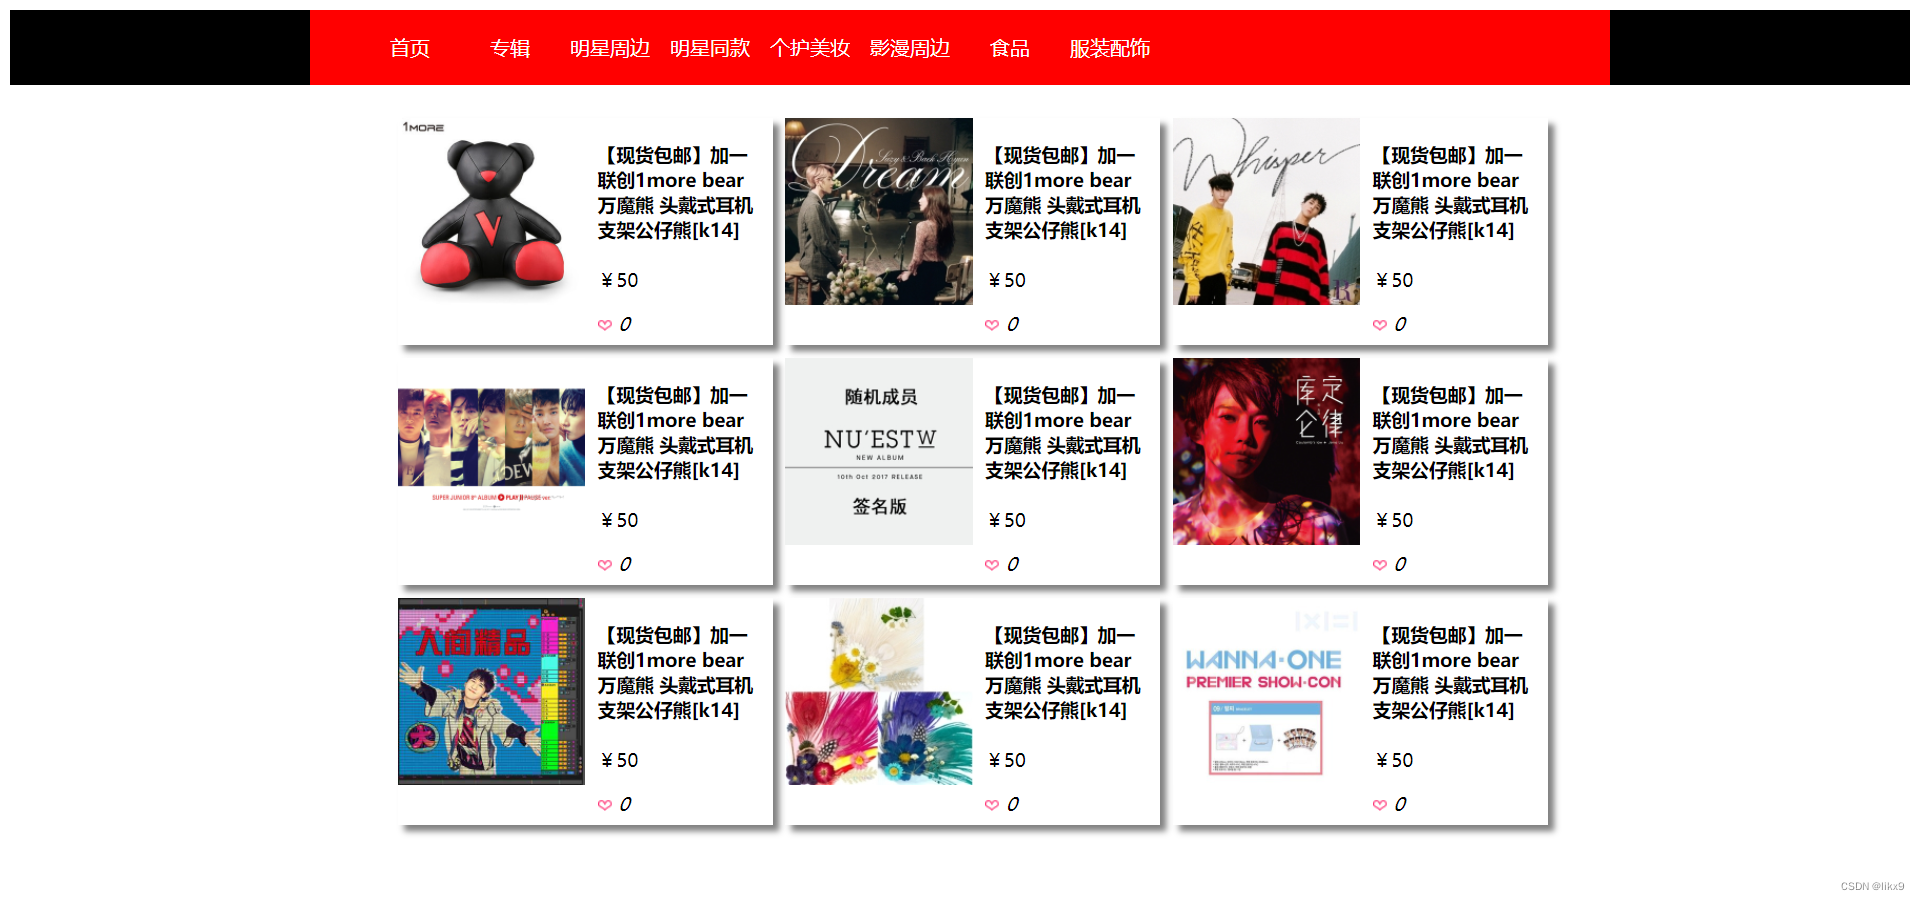This screenshot has height=900, width=1920.
Task: Open product title next to the Whisper album
Action: pyautogui.click(x=1450, y=193)
